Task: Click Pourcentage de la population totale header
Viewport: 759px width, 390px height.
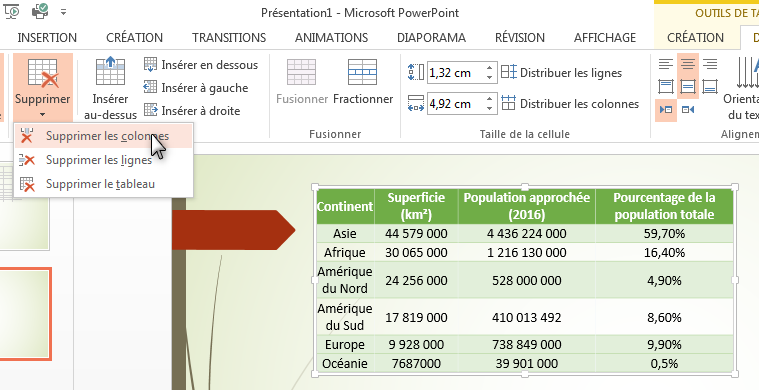Action: [664, 207]
